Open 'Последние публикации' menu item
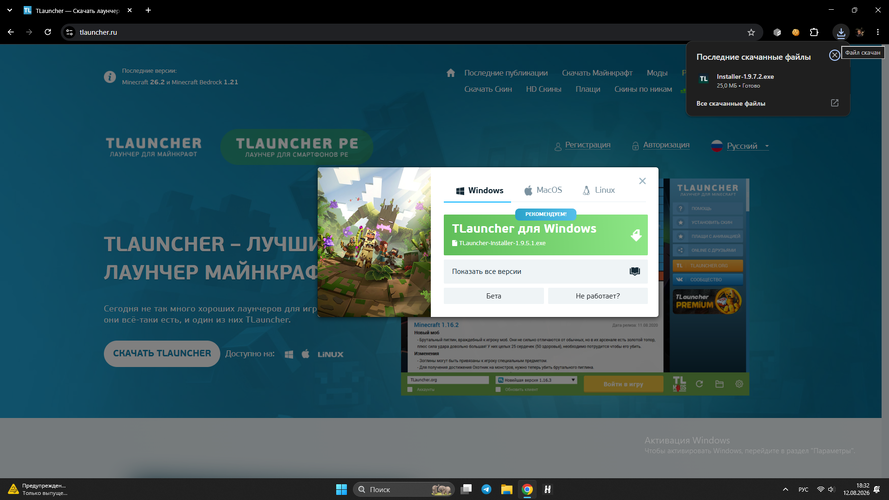The height and width of the screenshot is (500, 889). coord(506,73)
